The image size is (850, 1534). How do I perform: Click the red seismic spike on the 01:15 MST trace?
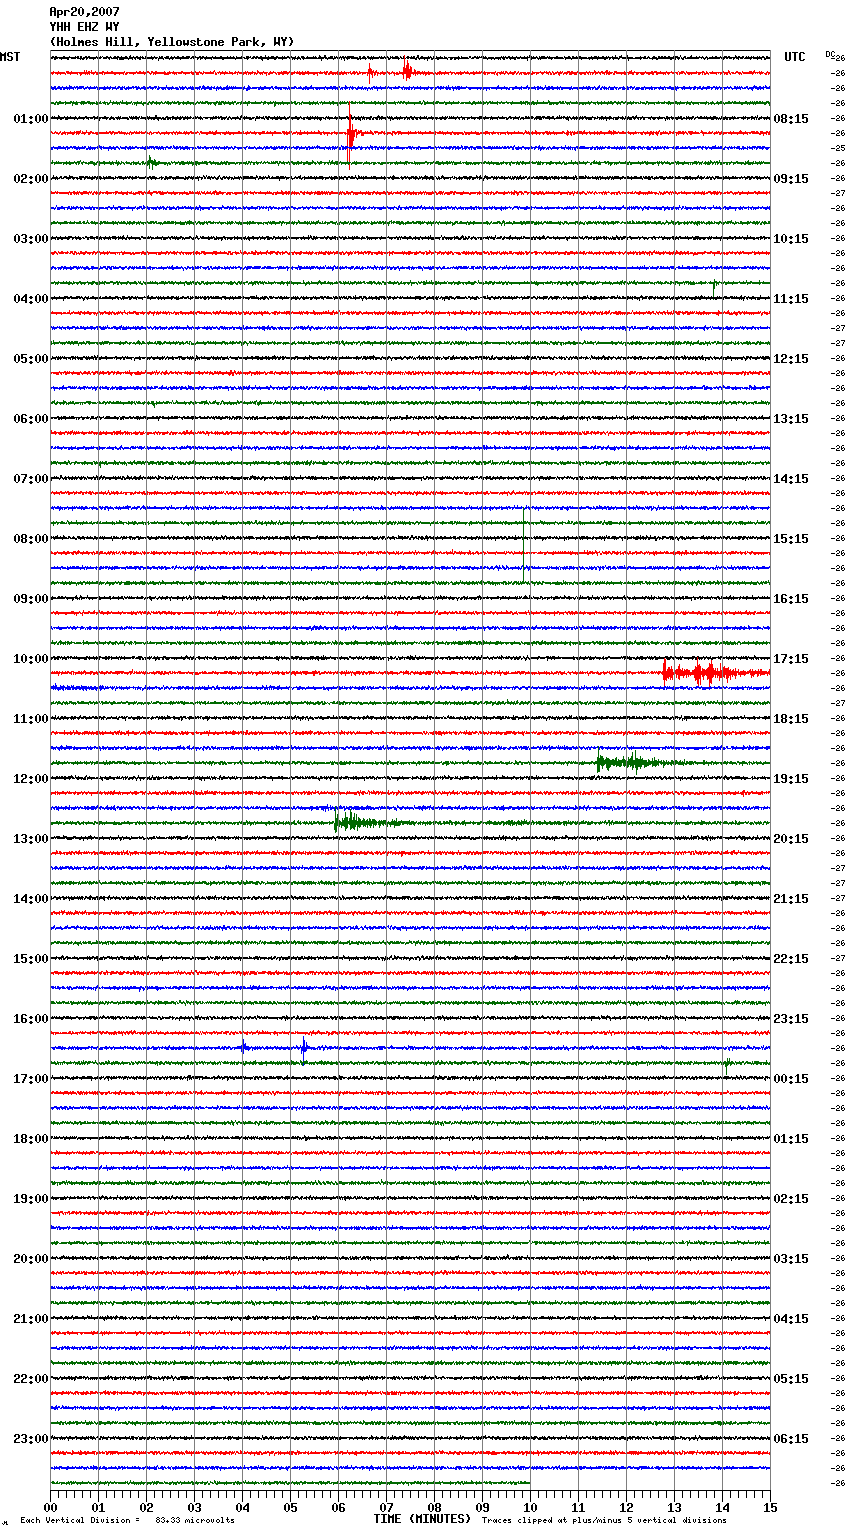[x=351, y=133]
